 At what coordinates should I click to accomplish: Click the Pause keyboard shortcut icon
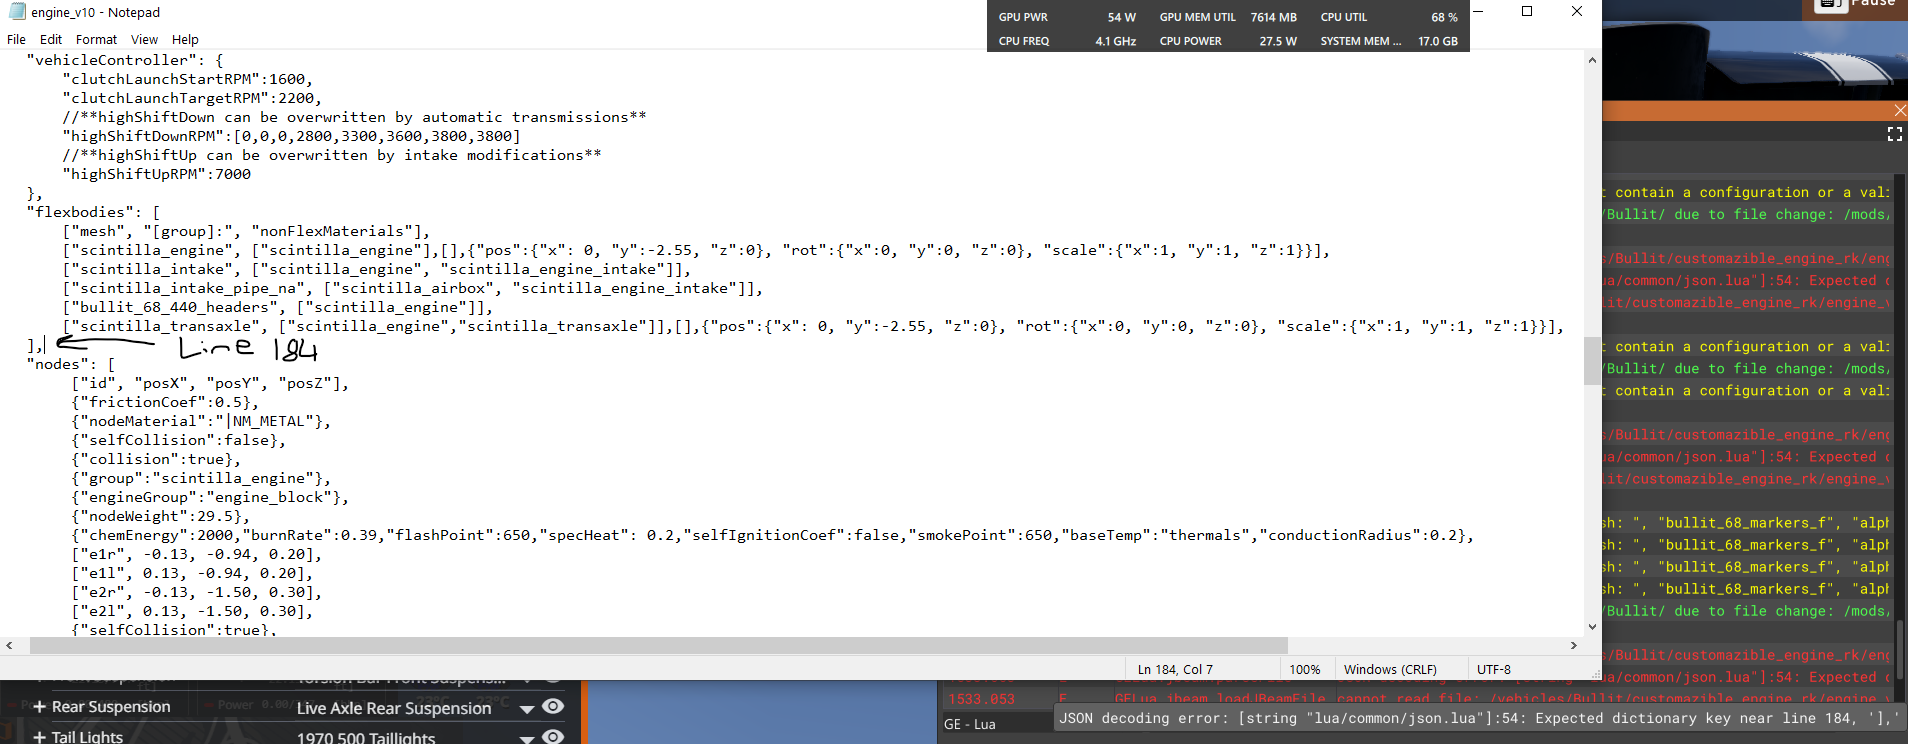click(1831, 4)
